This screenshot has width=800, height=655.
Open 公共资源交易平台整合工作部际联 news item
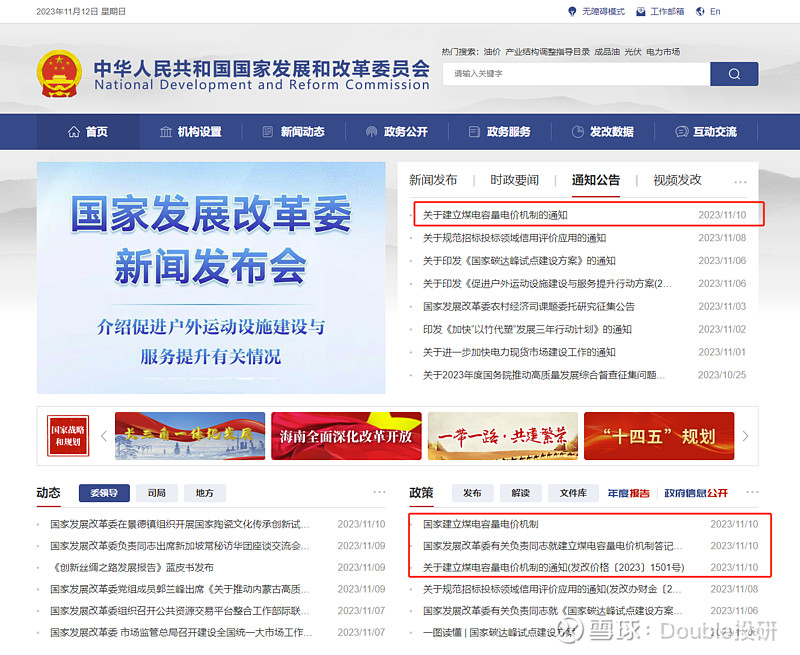tap(180, 611)
